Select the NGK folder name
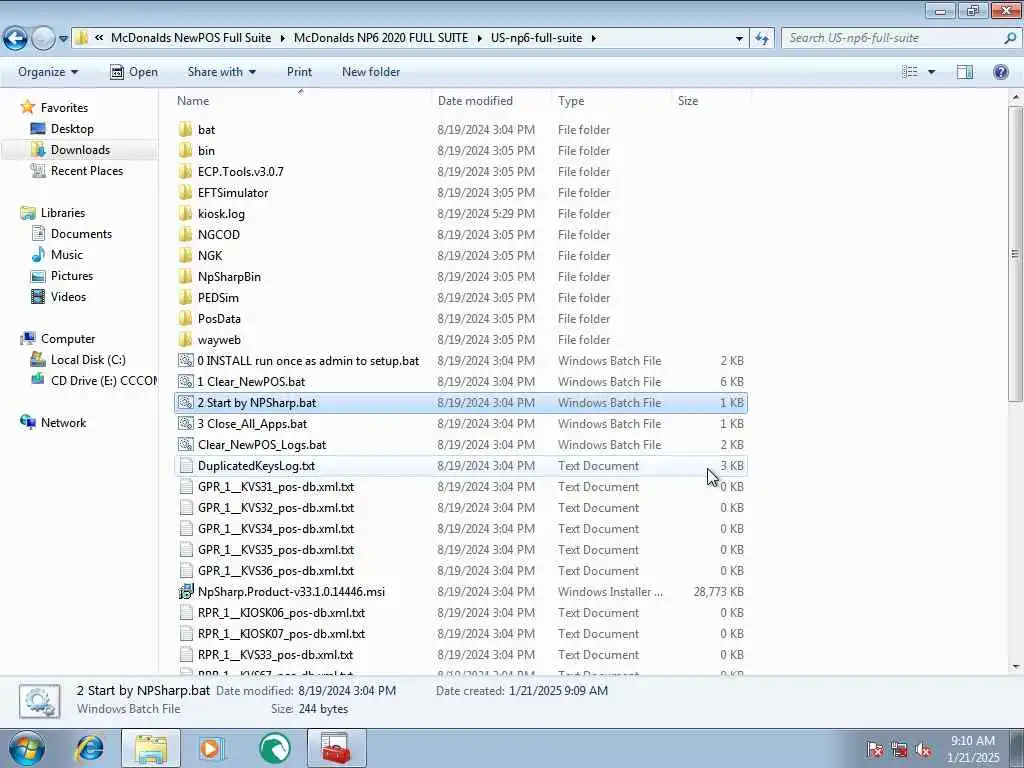The height and width of the screenshot is (768, 1024). pos(210,255)
